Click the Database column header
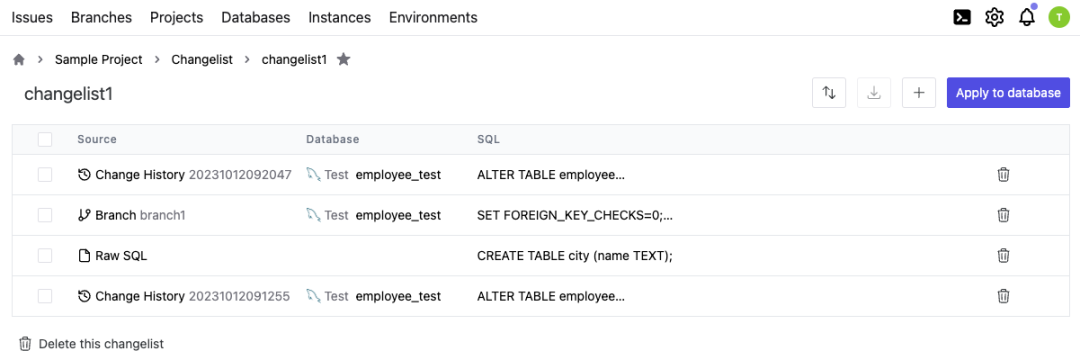The image size is (1080, 360). point(333,139)
